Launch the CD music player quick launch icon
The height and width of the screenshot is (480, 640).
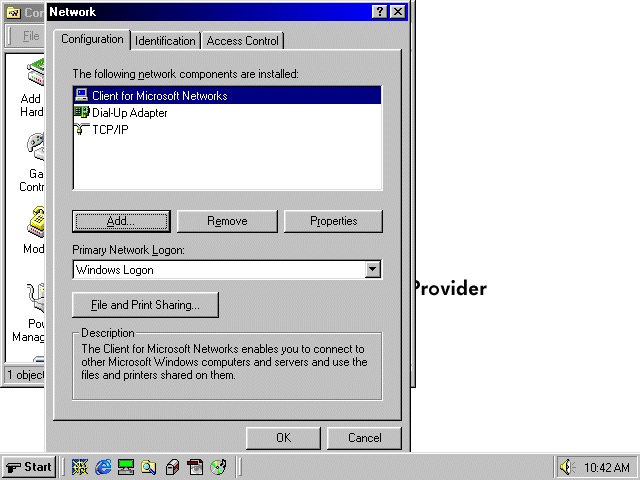tap(218, 467)
